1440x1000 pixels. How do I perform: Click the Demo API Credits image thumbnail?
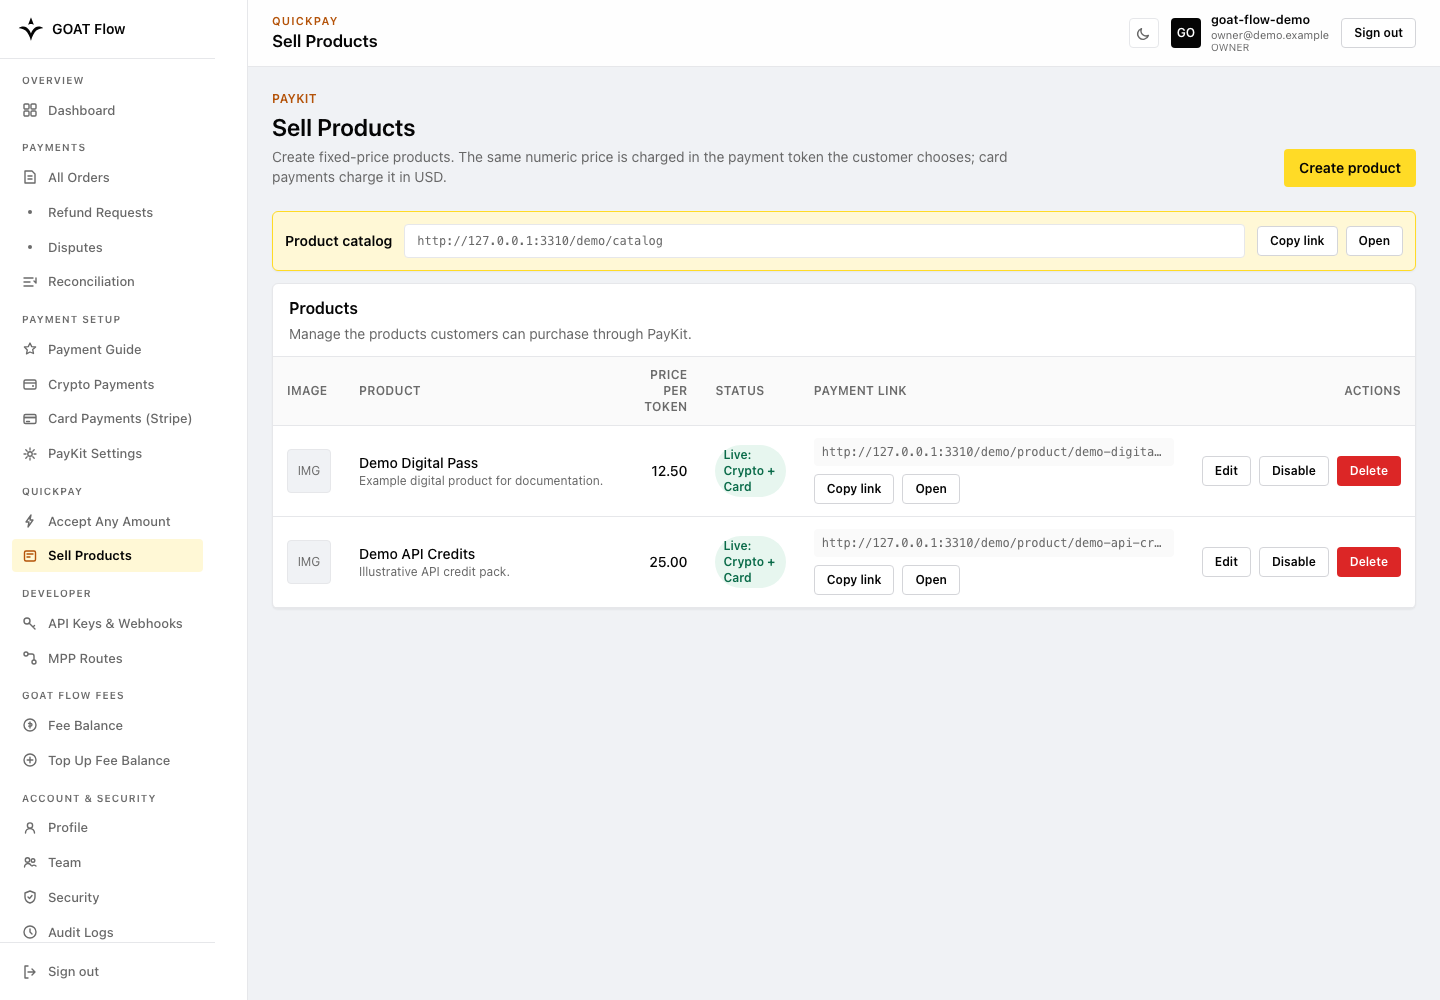point(309,562)
